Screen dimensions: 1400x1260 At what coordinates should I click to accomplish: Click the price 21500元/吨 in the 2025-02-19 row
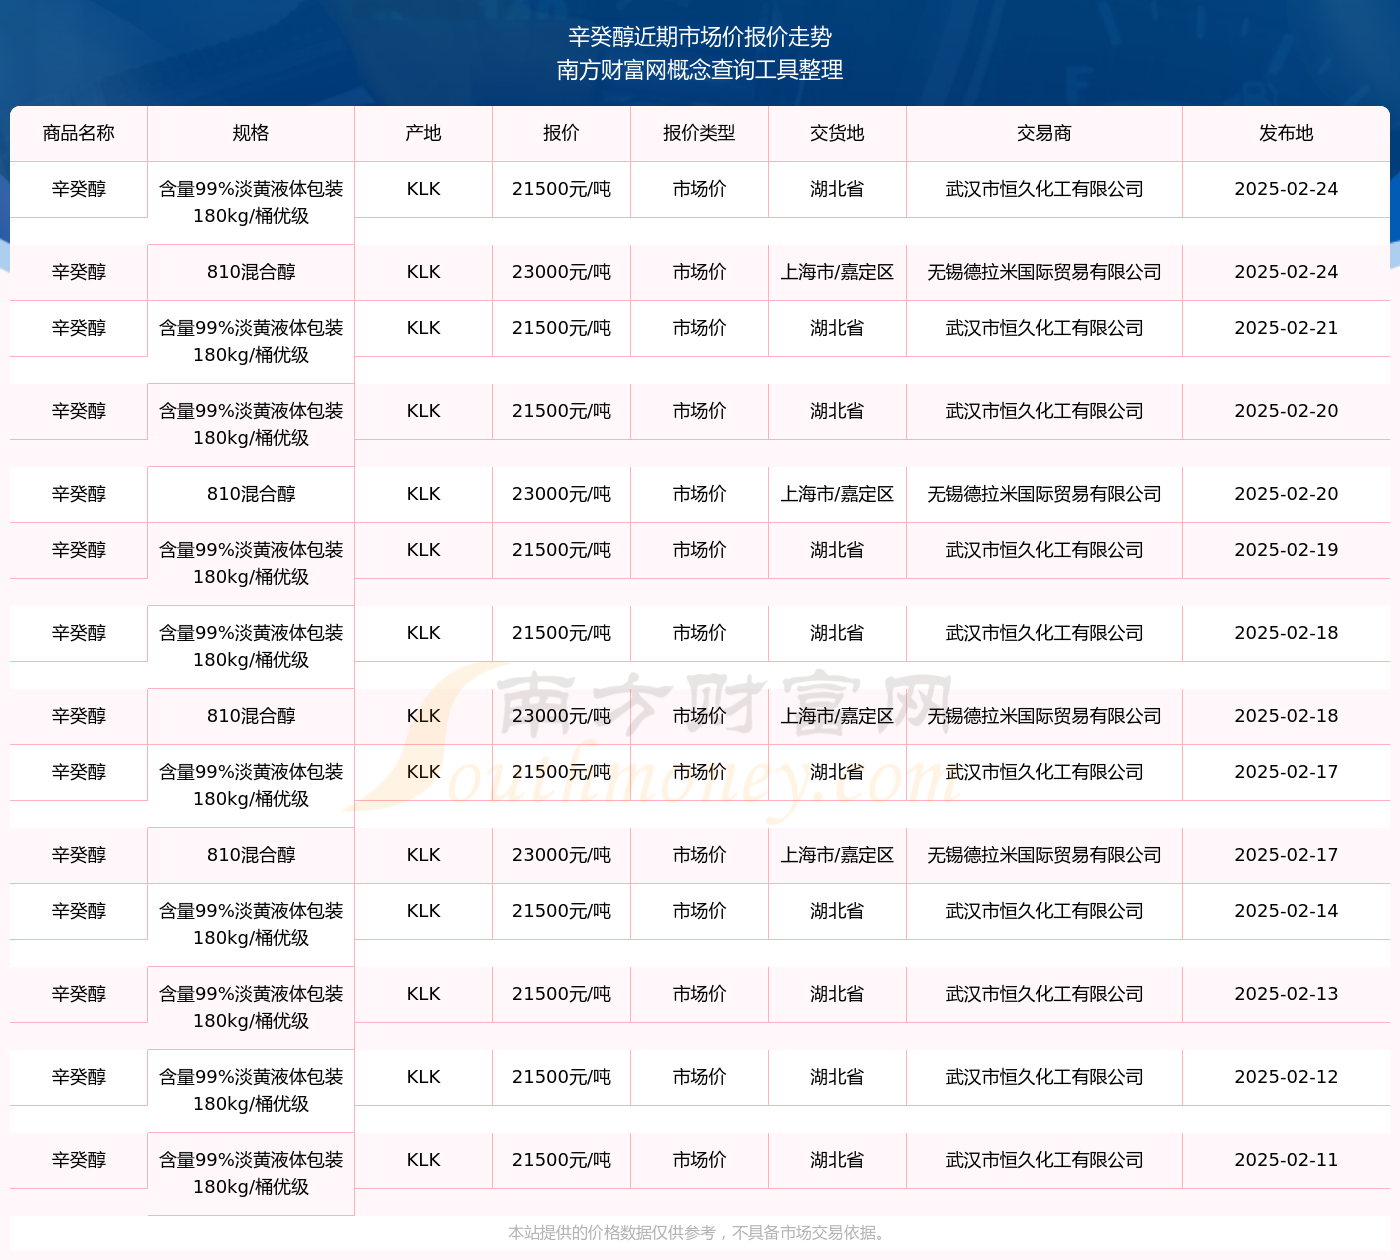(562, 550)
